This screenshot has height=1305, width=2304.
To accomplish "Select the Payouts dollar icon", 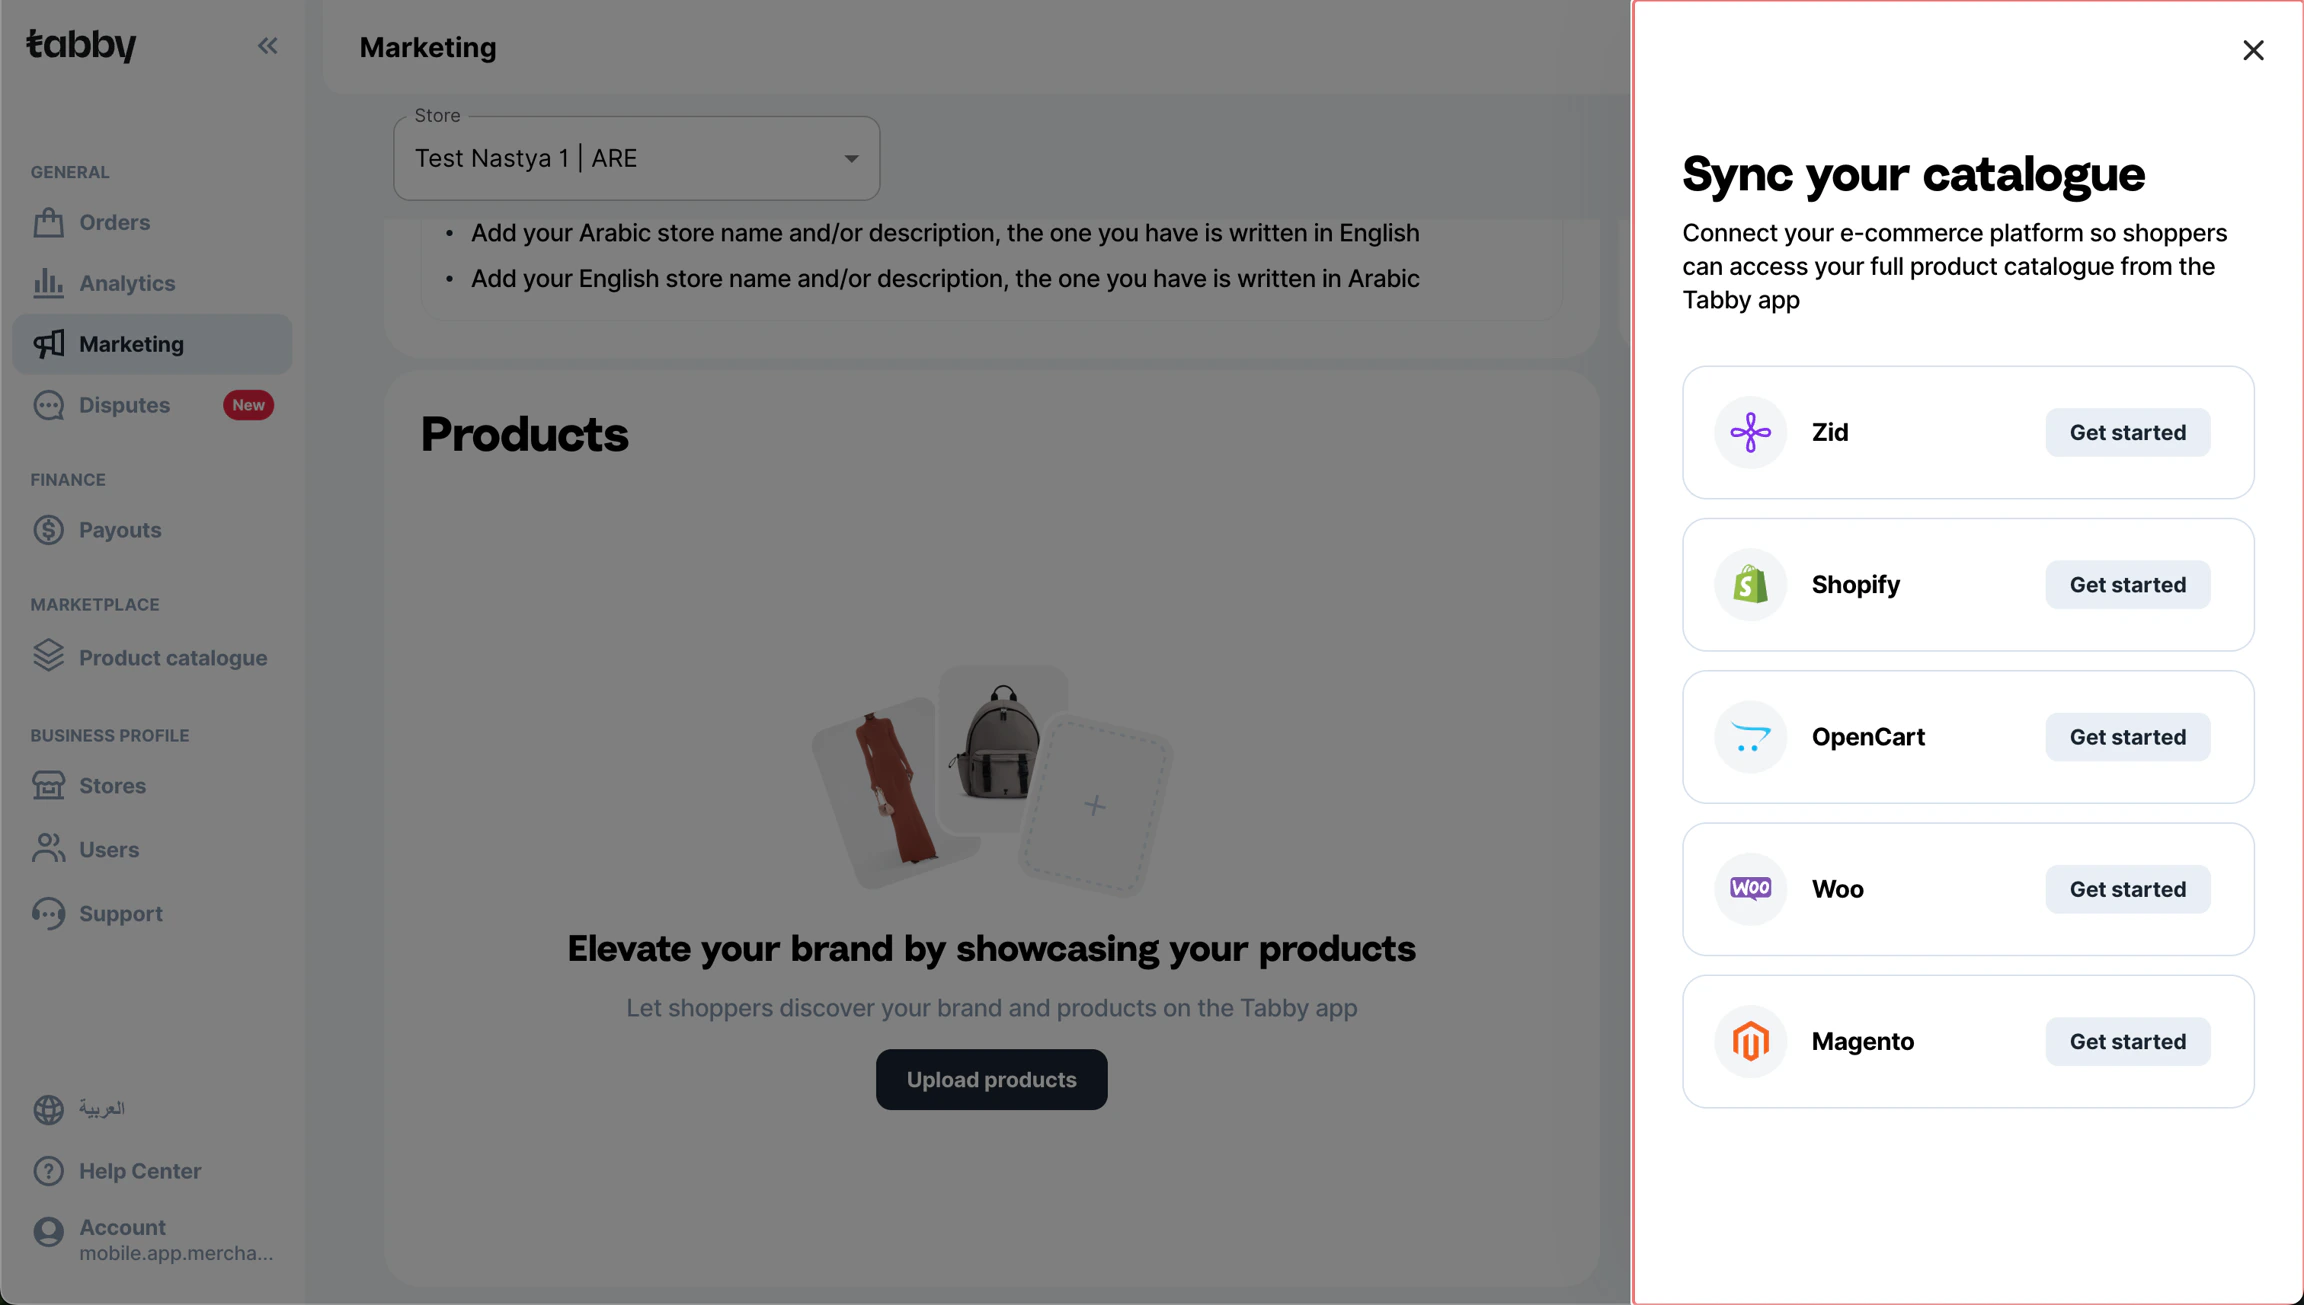I will pyautogui.click(x=48, y=530).
